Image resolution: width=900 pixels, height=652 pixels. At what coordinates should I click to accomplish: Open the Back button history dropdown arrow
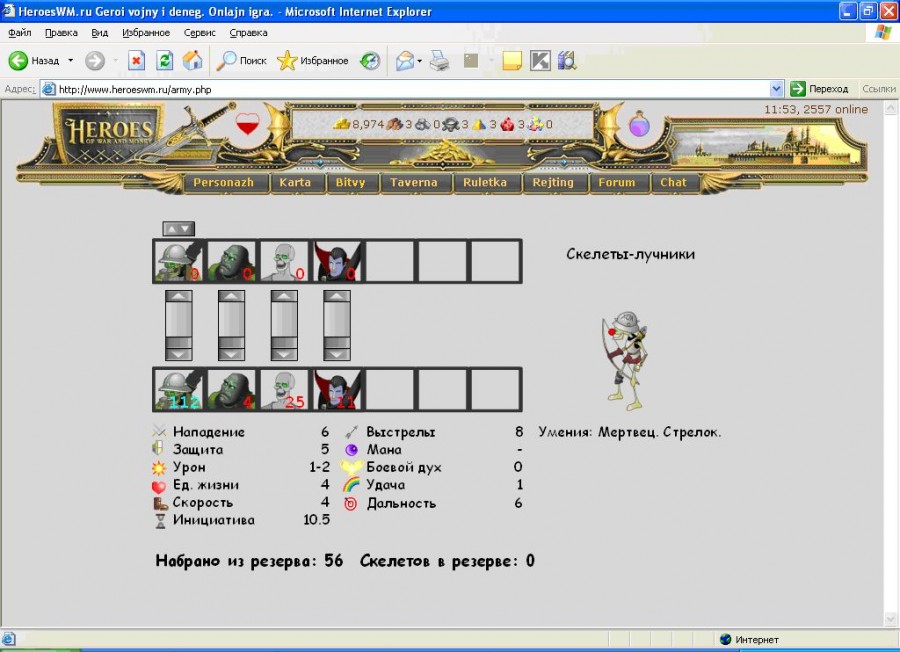pyautogui.click(x=71, y=60)
